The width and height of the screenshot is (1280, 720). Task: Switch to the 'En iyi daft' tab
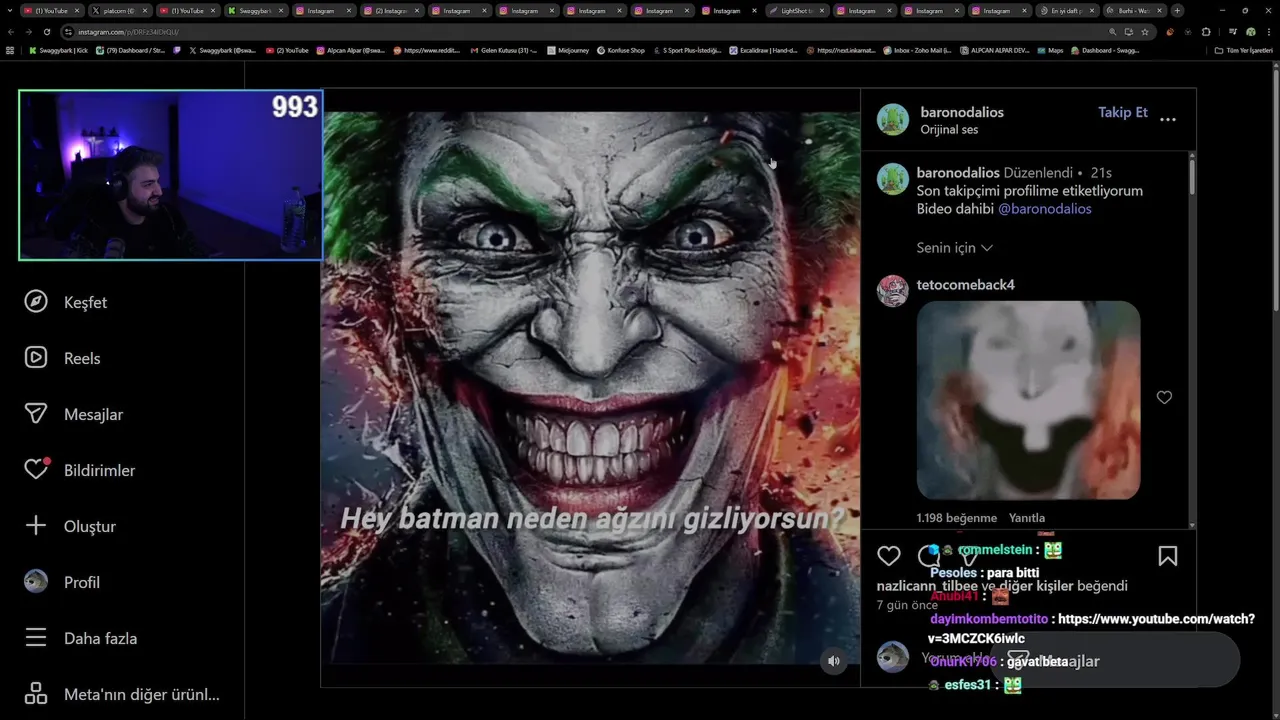[1065, 10]
